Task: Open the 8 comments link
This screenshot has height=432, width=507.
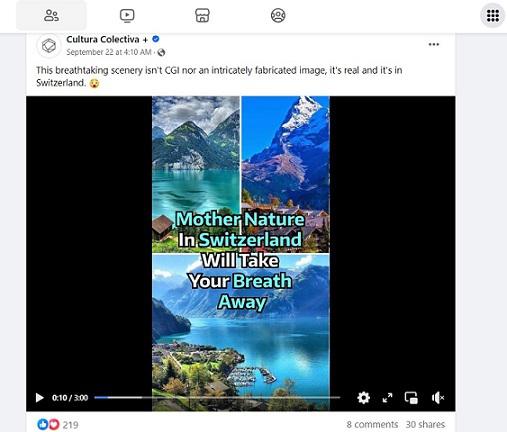Action: pos(372,424)
